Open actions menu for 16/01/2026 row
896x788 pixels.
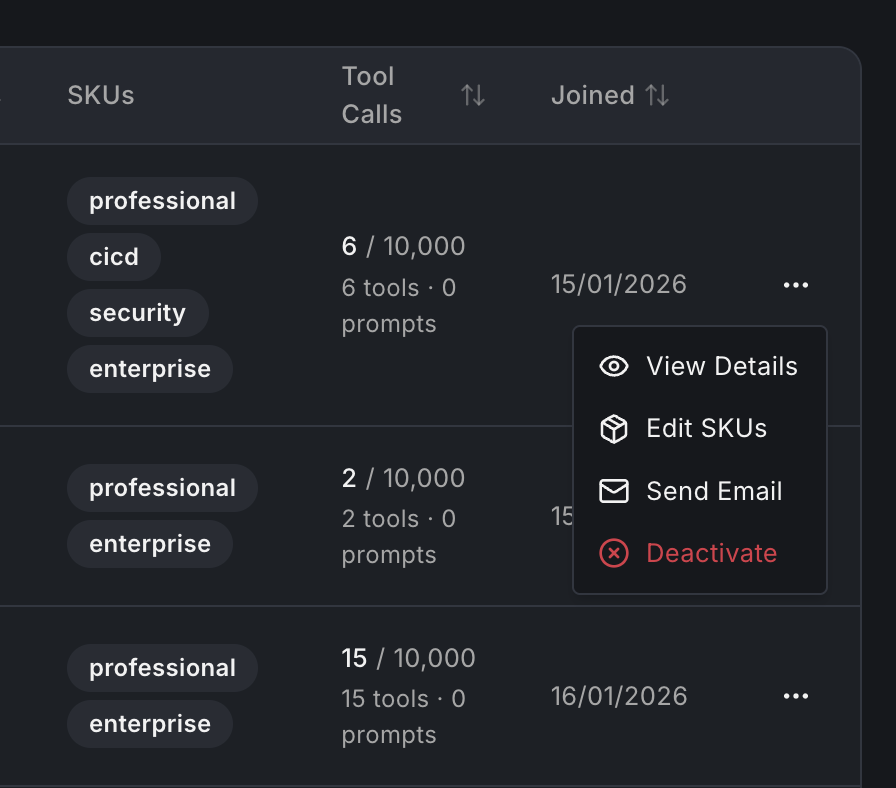[796, 696]
